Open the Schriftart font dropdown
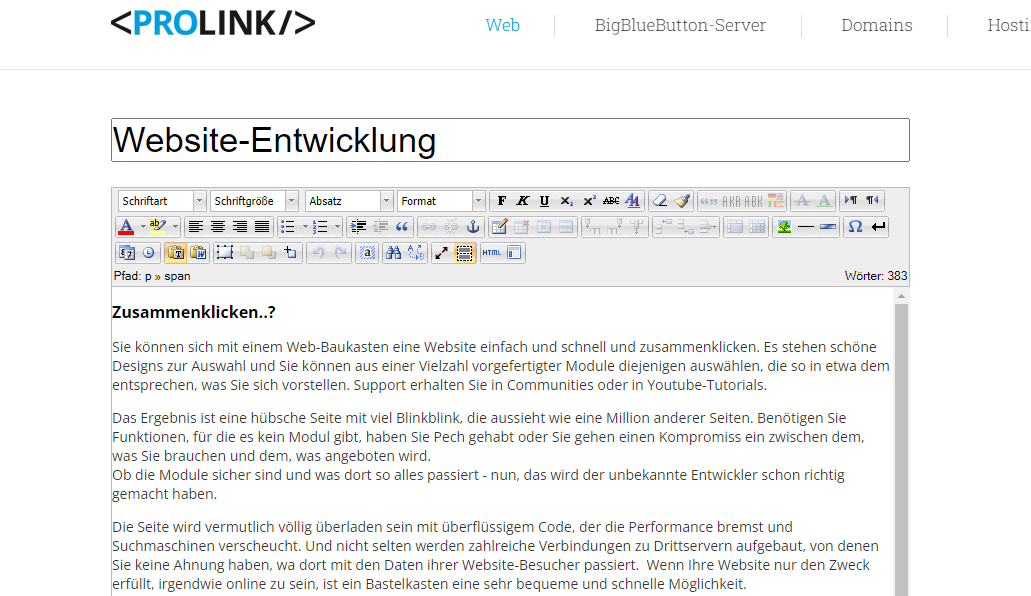This screenshot has width=1031, height=596. 161,201
